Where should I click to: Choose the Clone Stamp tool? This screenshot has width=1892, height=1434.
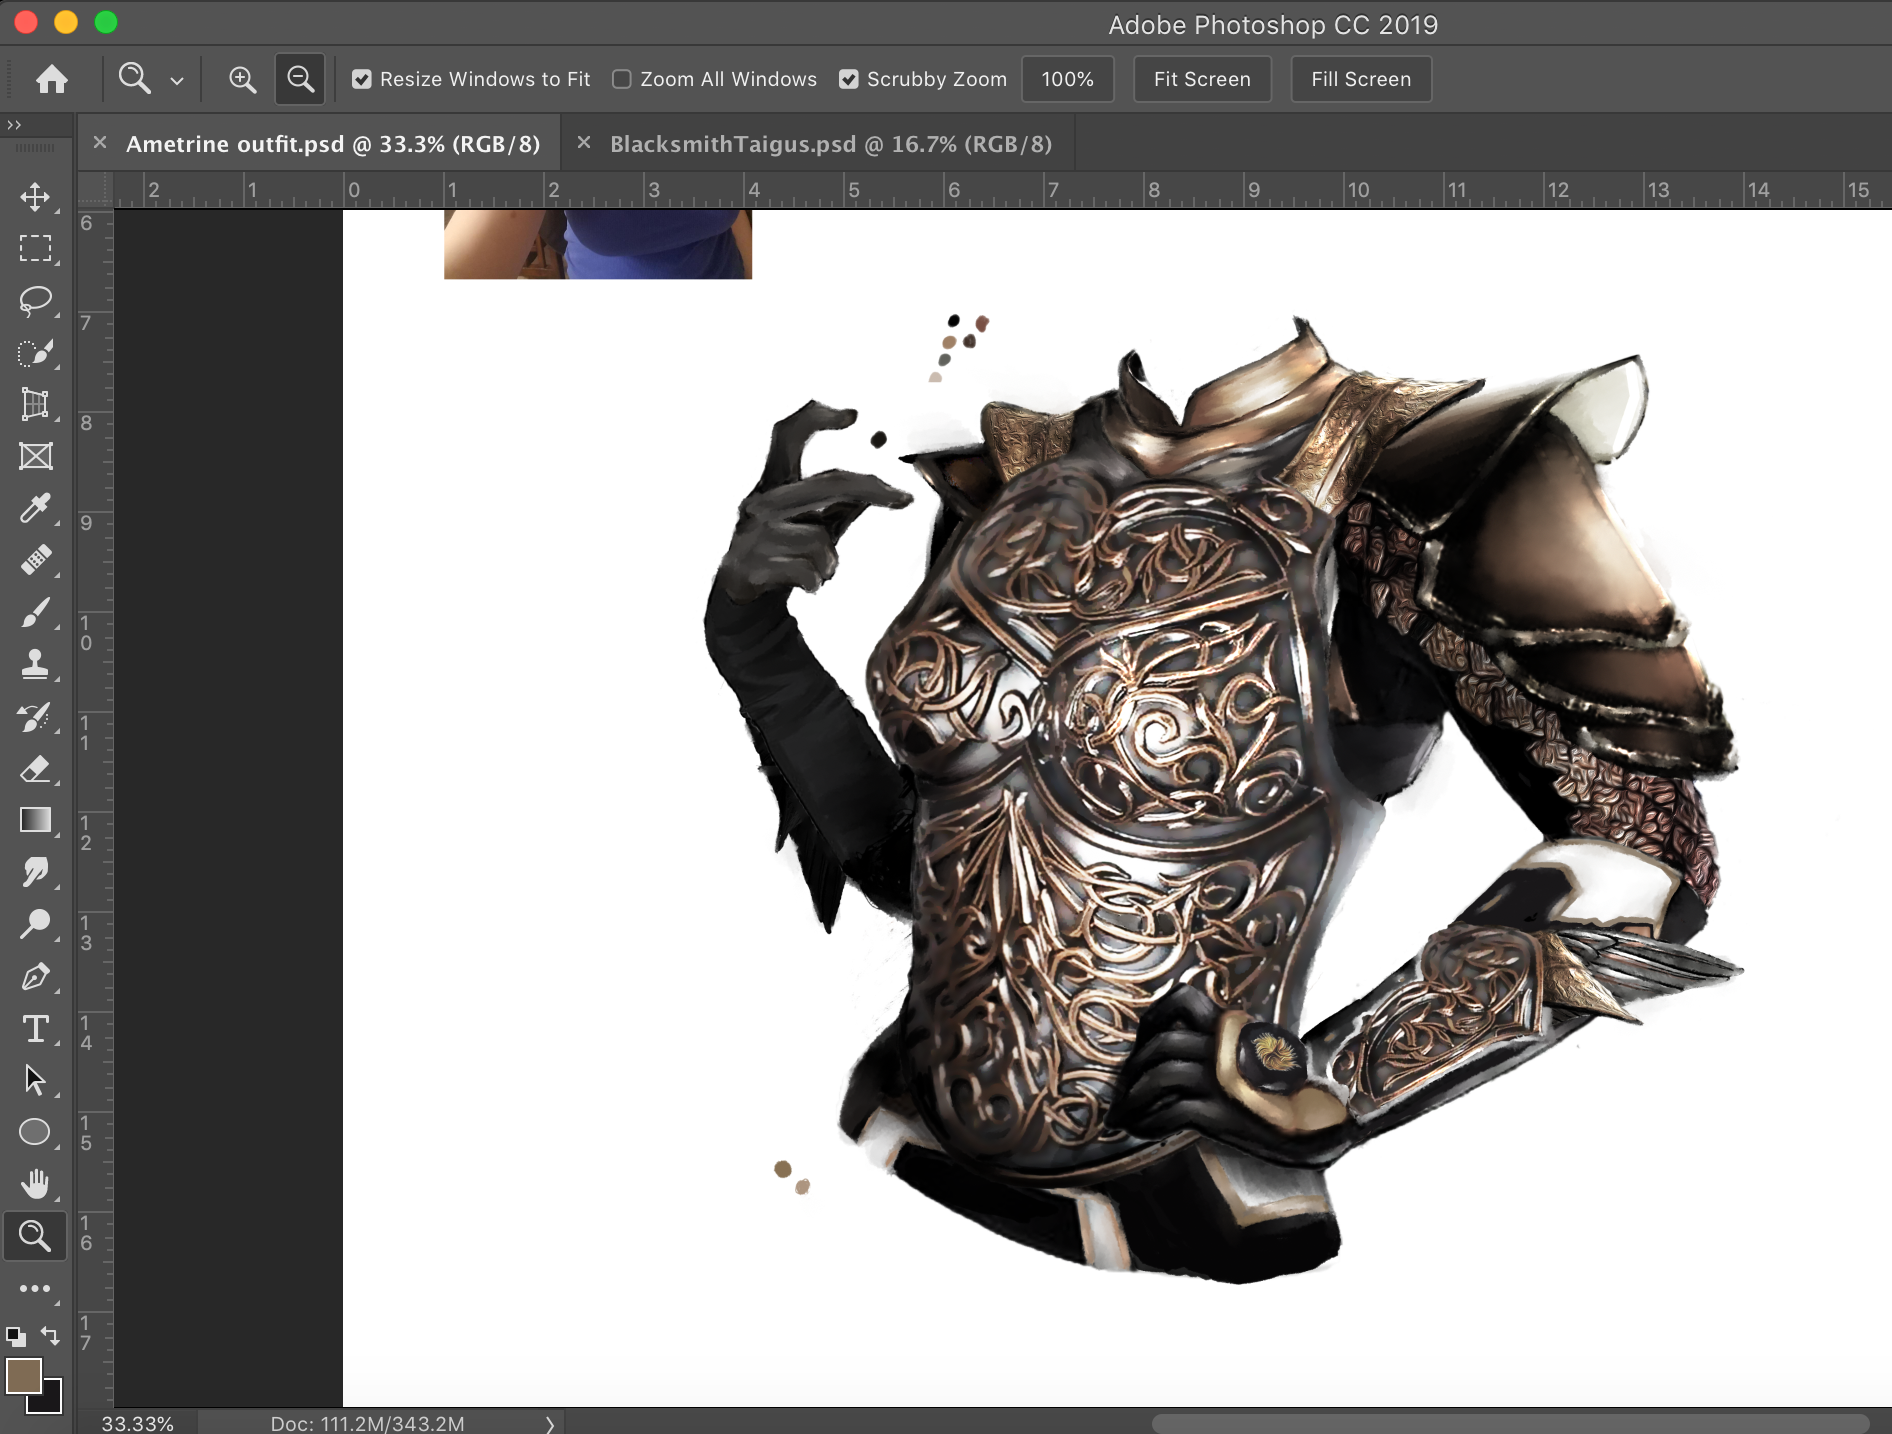(36, 664)
